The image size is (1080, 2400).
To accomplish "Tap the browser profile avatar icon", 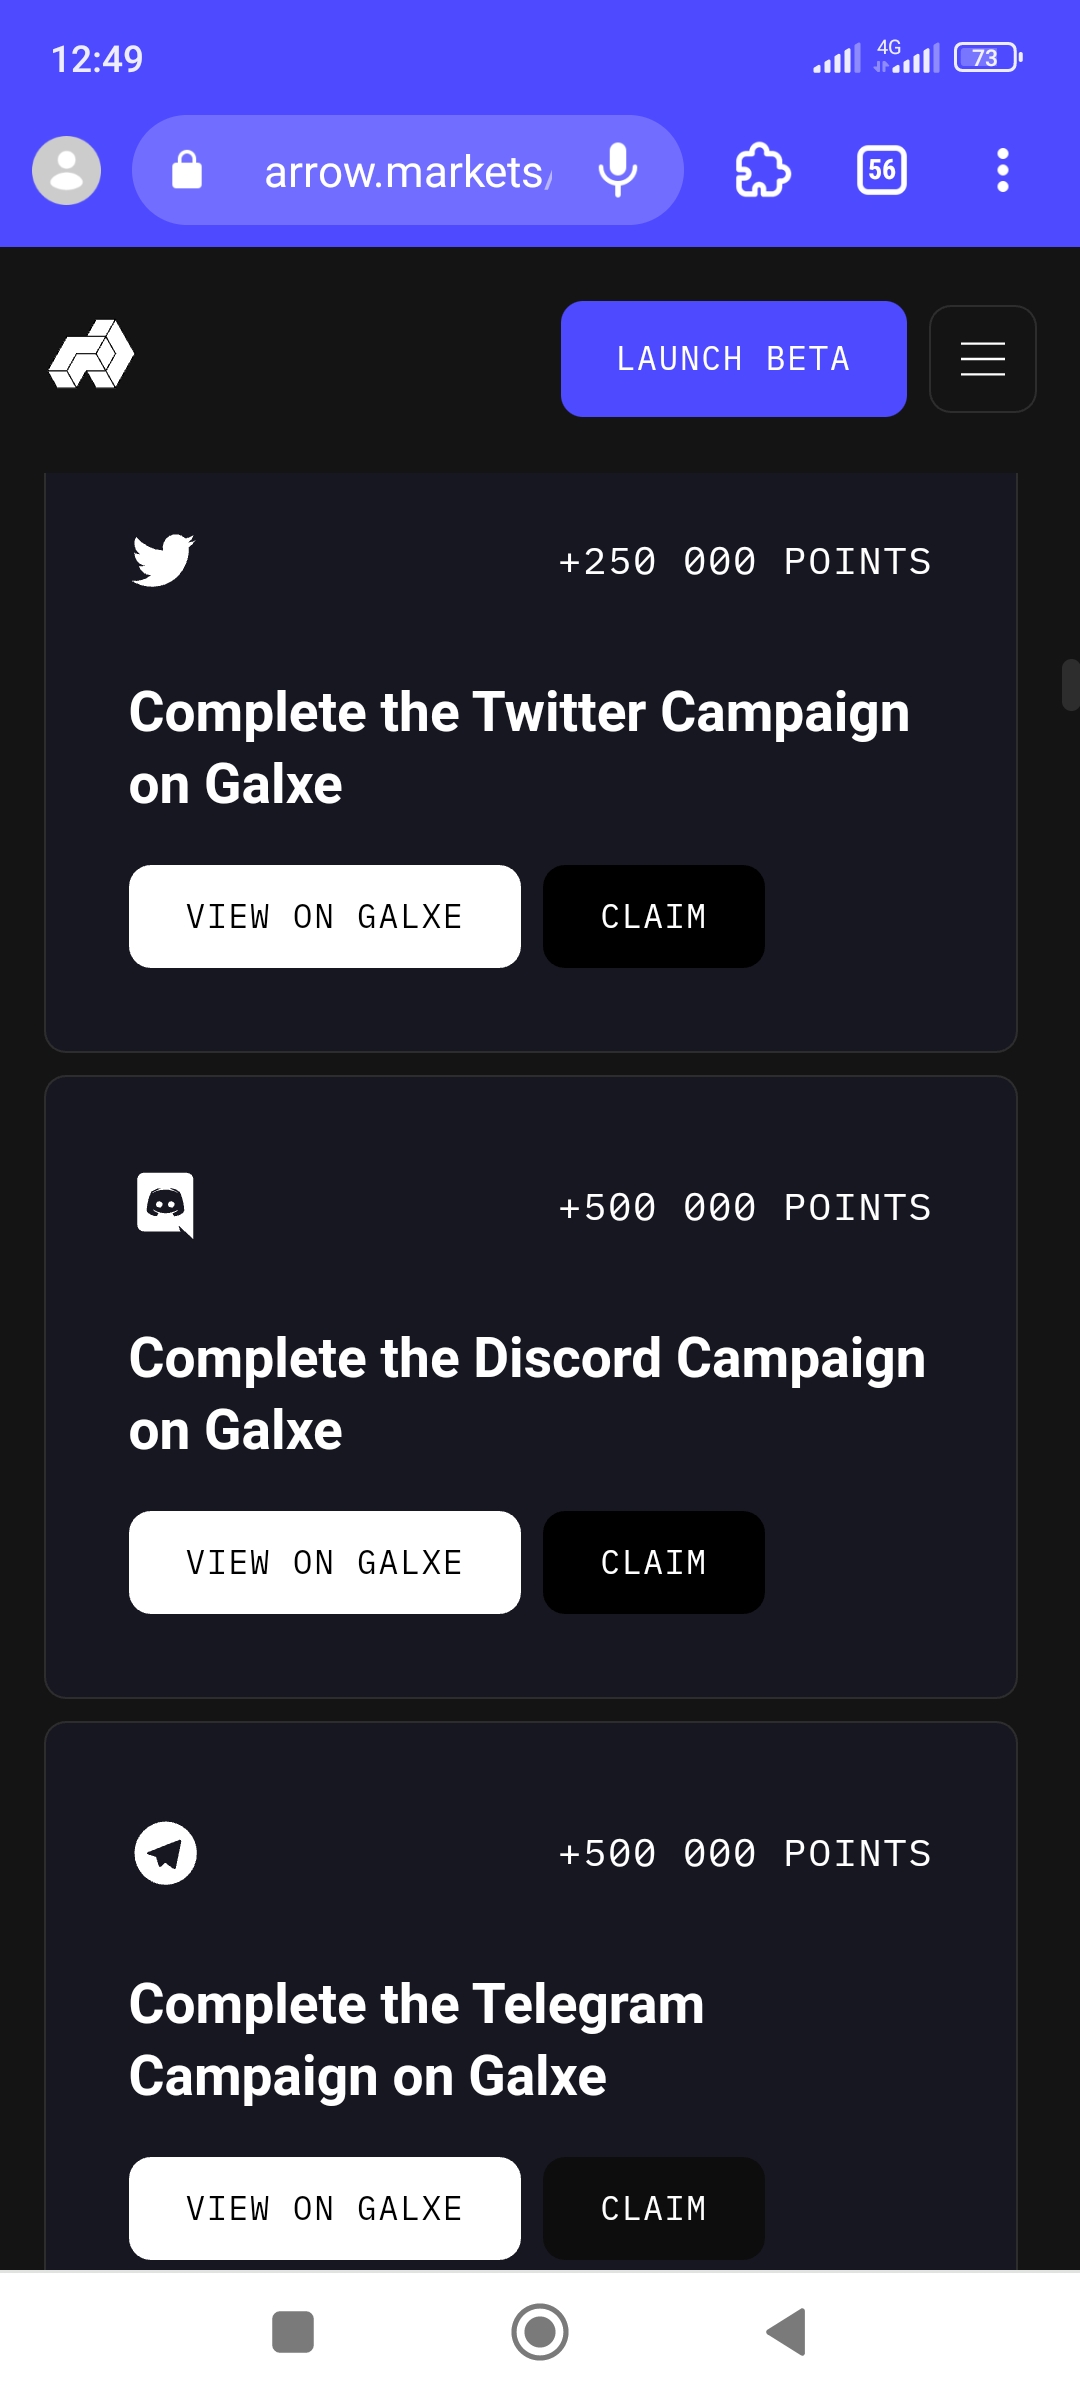I will [66, 170].
